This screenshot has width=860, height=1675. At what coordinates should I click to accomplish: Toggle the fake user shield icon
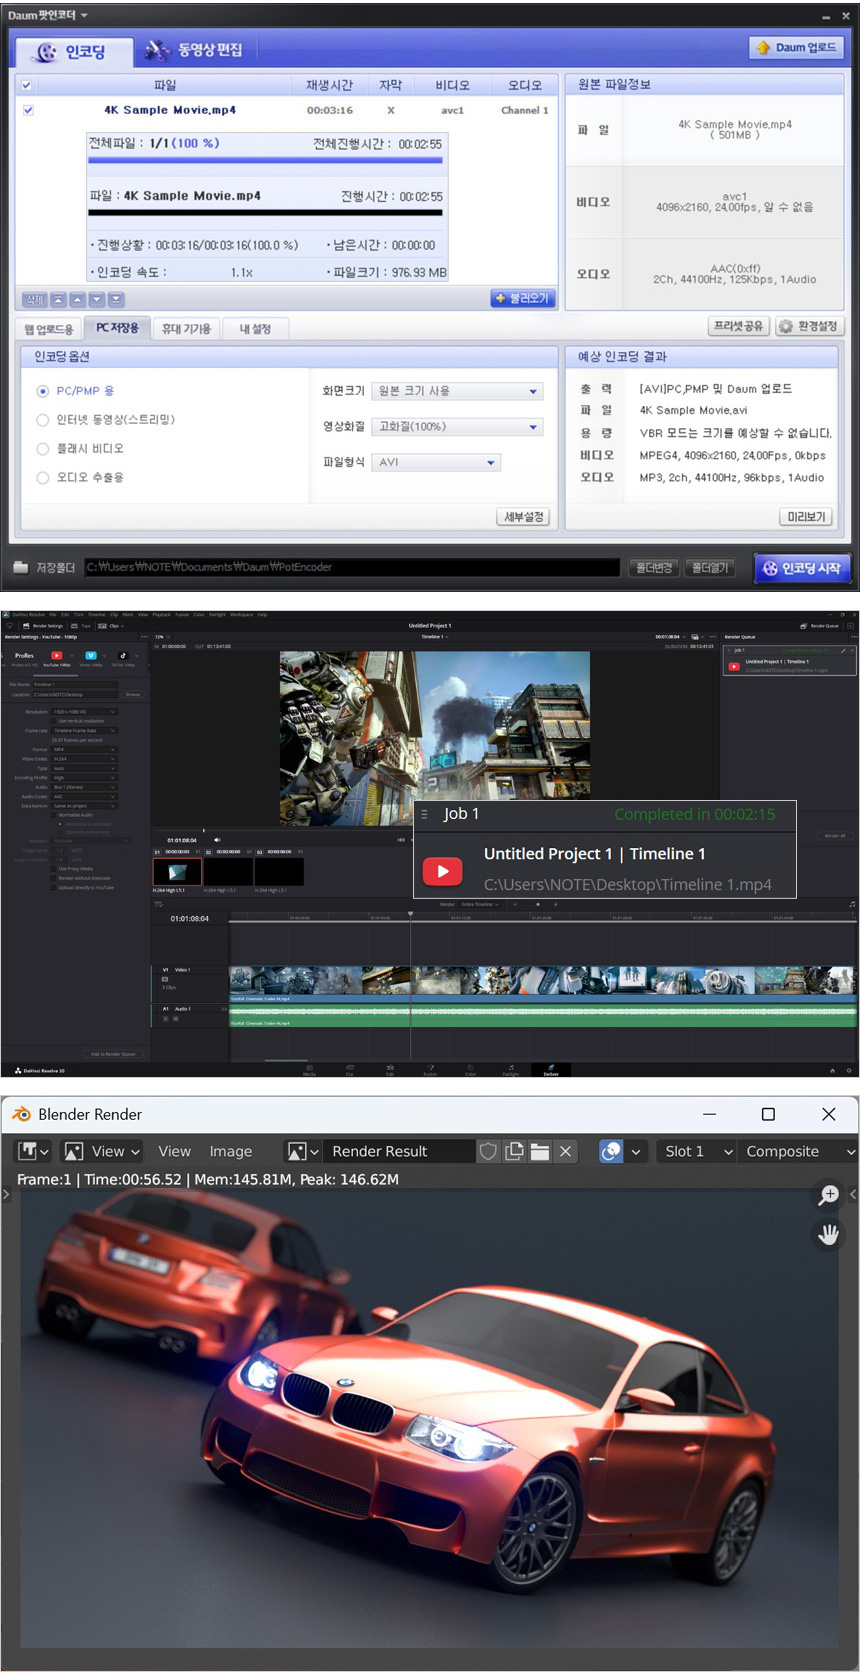pyautogui.click(x=488, y=1151)
